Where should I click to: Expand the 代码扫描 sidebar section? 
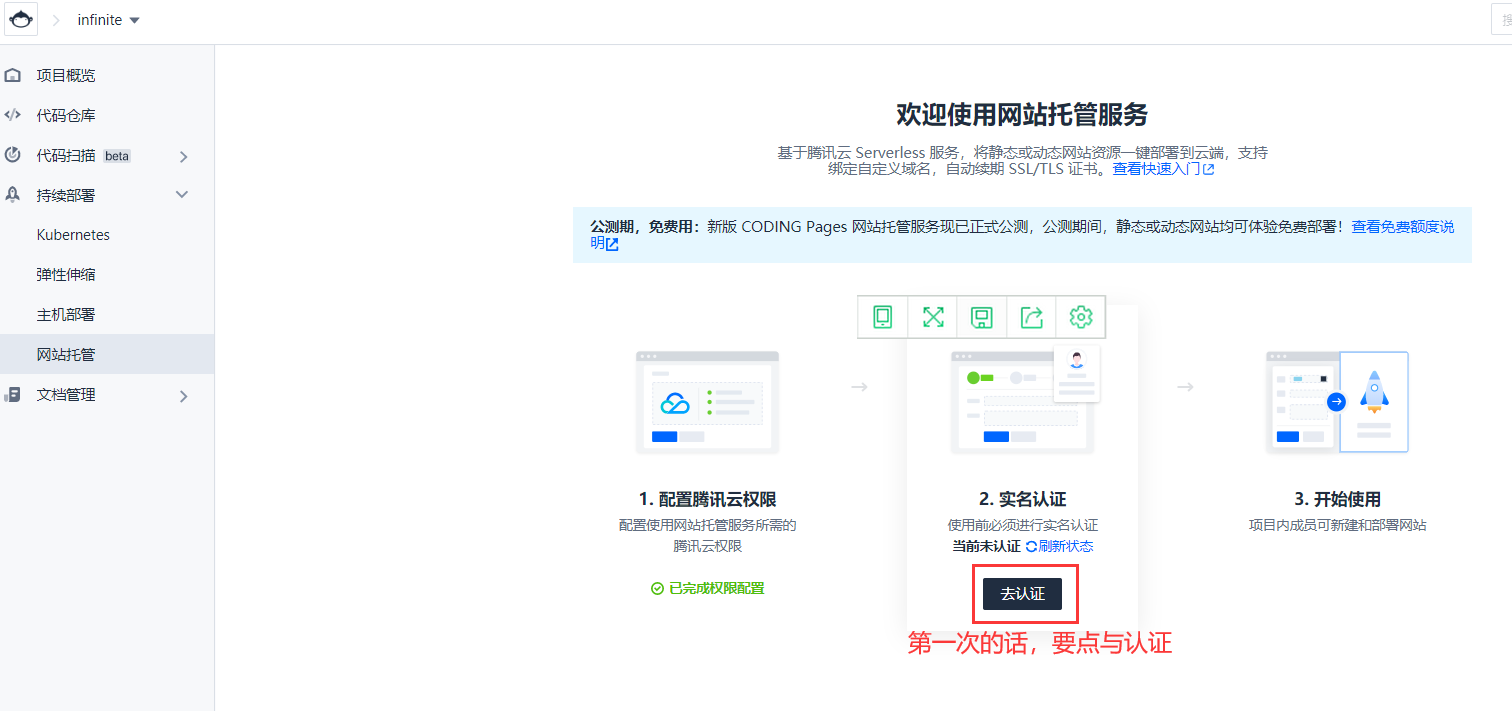pyautogui.click(x=183, y=155)
